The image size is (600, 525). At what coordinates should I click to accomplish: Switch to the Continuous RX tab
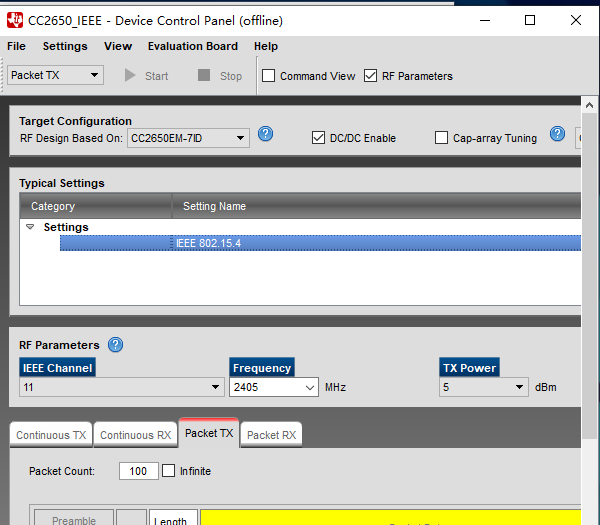[x=135, y=435]
